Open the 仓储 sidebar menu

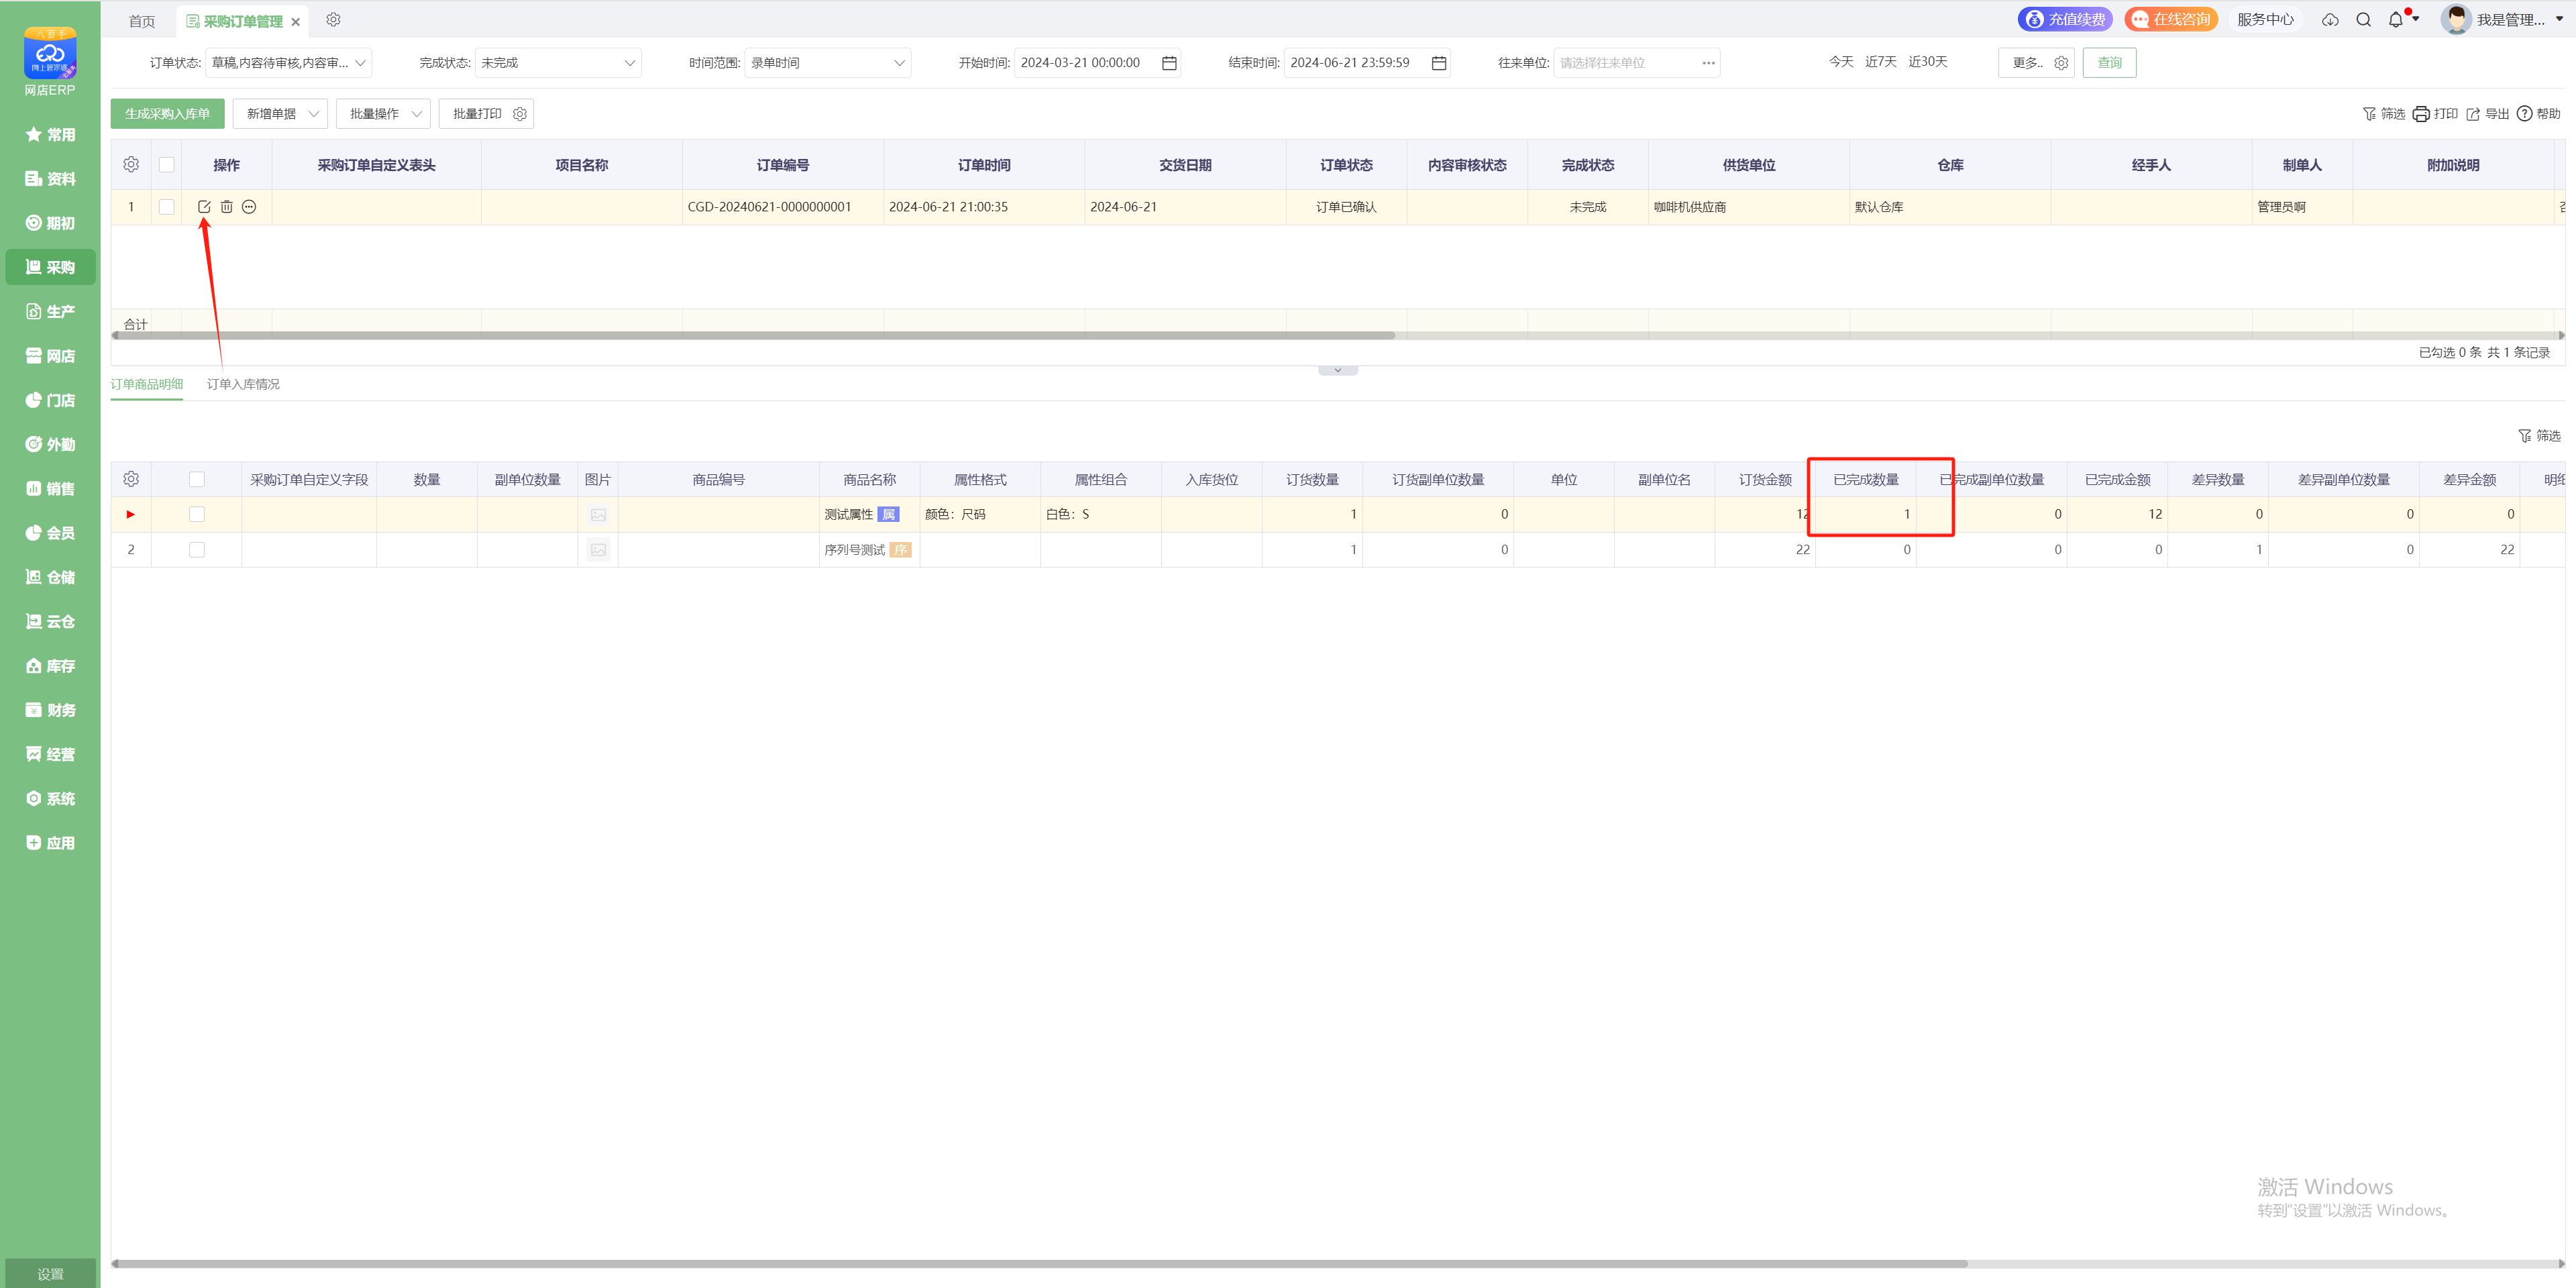[x=50, y=577]
